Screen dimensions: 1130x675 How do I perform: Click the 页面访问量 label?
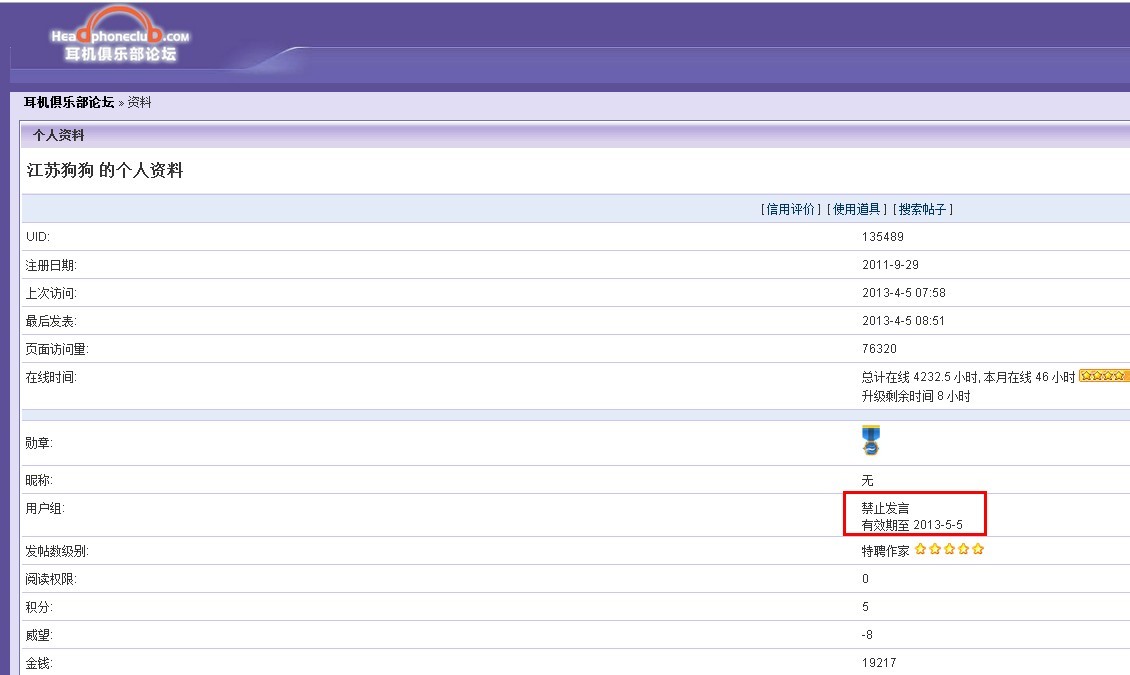coord(57,349)
